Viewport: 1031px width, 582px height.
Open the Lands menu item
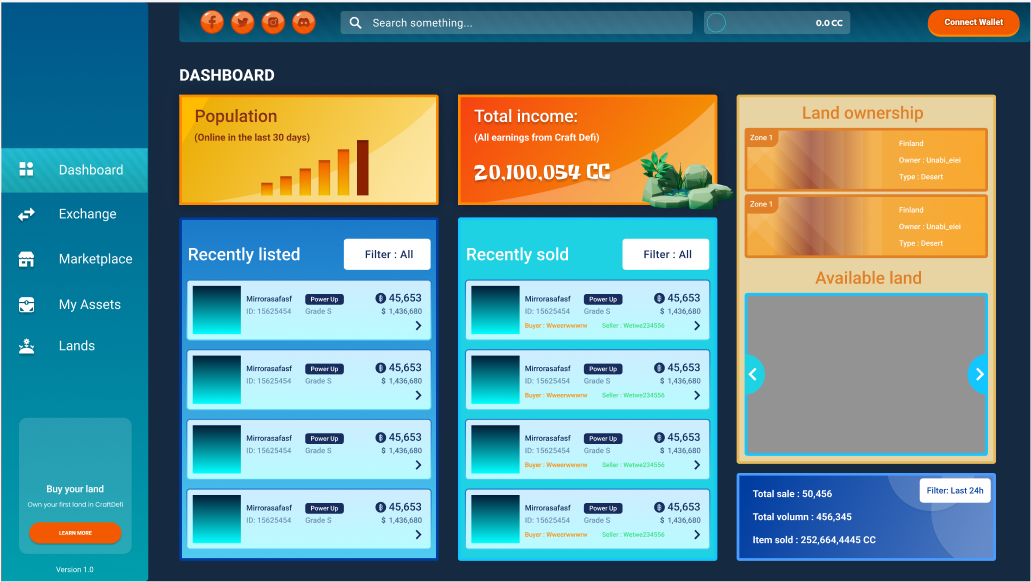[76, 346]
